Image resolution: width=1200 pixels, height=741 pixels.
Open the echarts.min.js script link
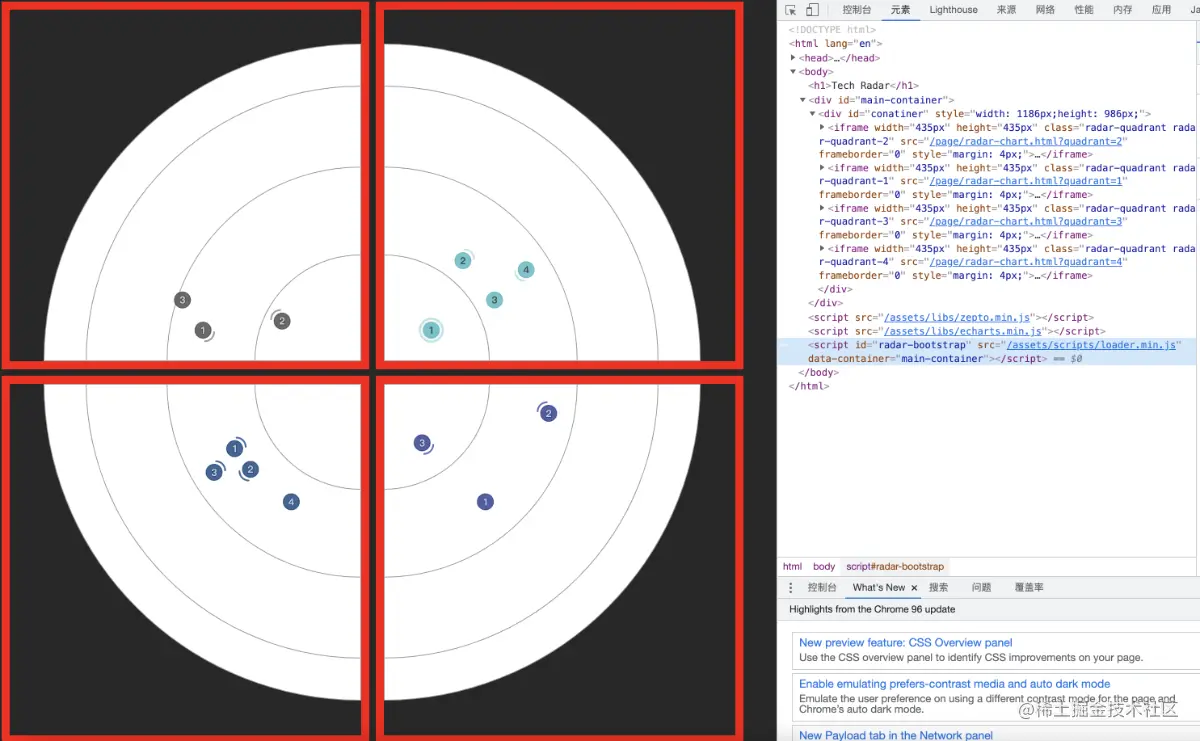(x=964, y=331)
